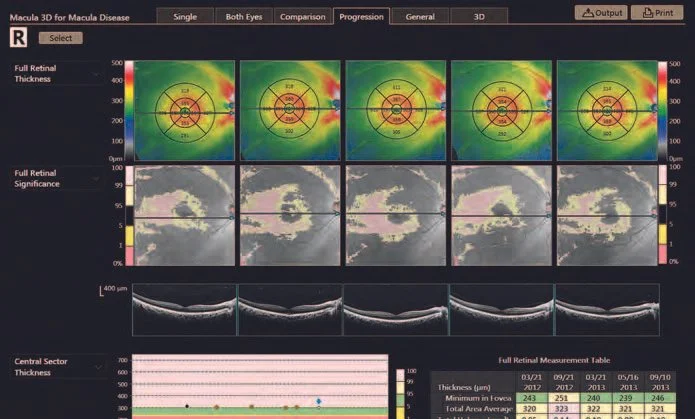Select the second retinal thickness map

(290, 110)
